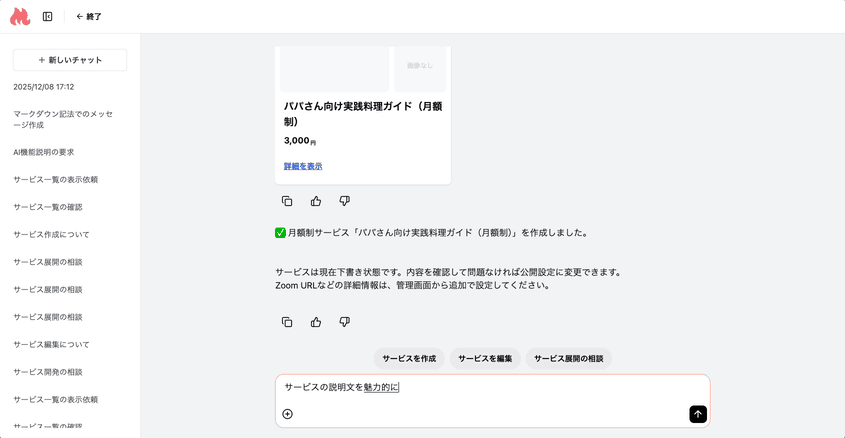Thumbs down the service card response
845x438 pixels.
click(x=345, y=201)
